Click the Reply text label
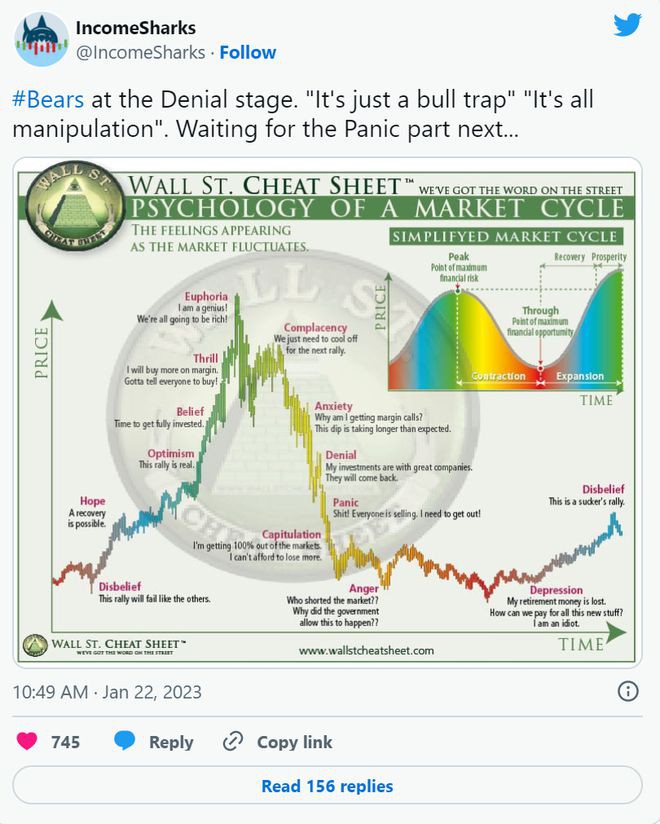Screen dimensions: 660x824 click(x=171, y=742)
